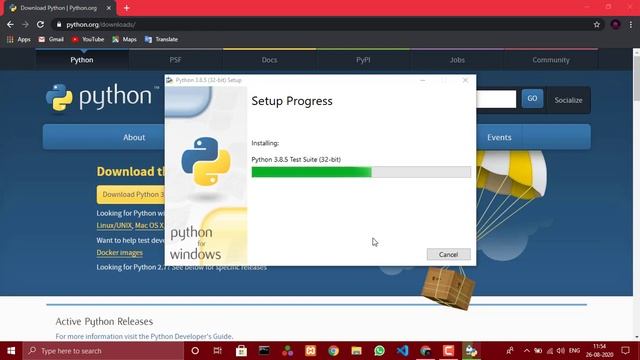Image resolution: width=640 pixels, height=360 pixels.
Task: Open the Translate bookmark
Action: 161,39
